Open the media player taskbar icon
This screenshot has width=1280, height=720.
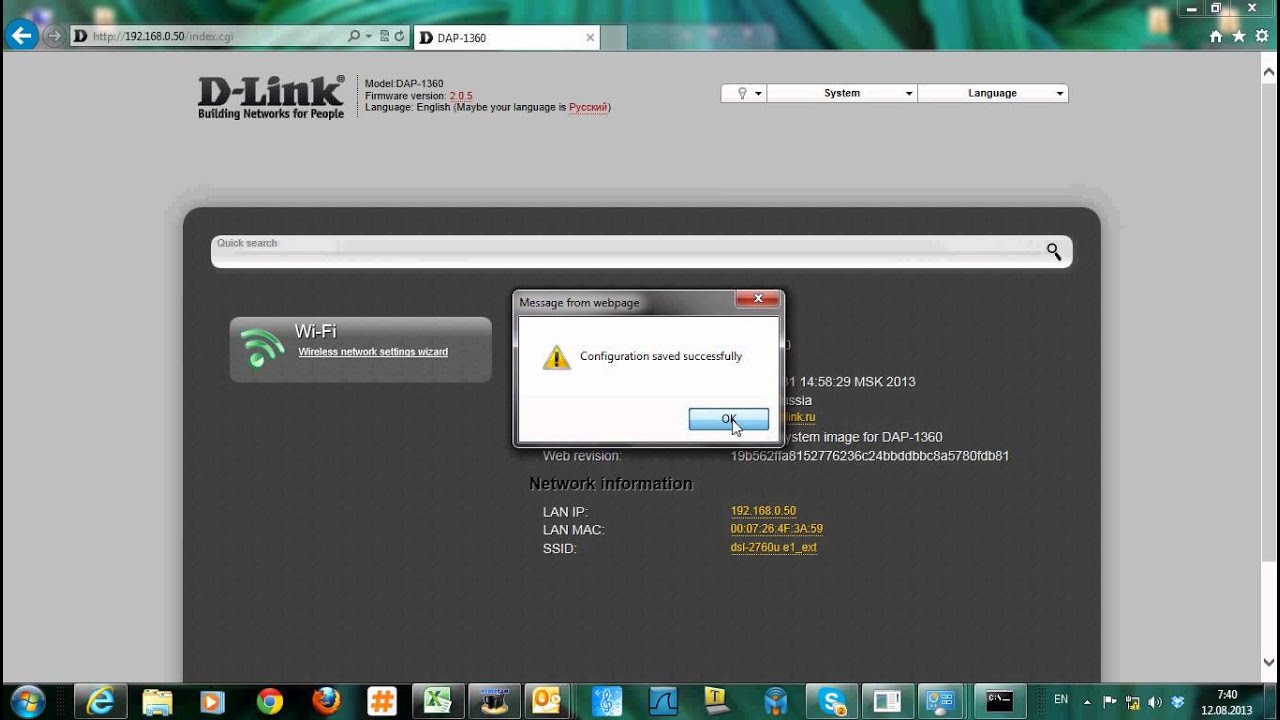212,701
